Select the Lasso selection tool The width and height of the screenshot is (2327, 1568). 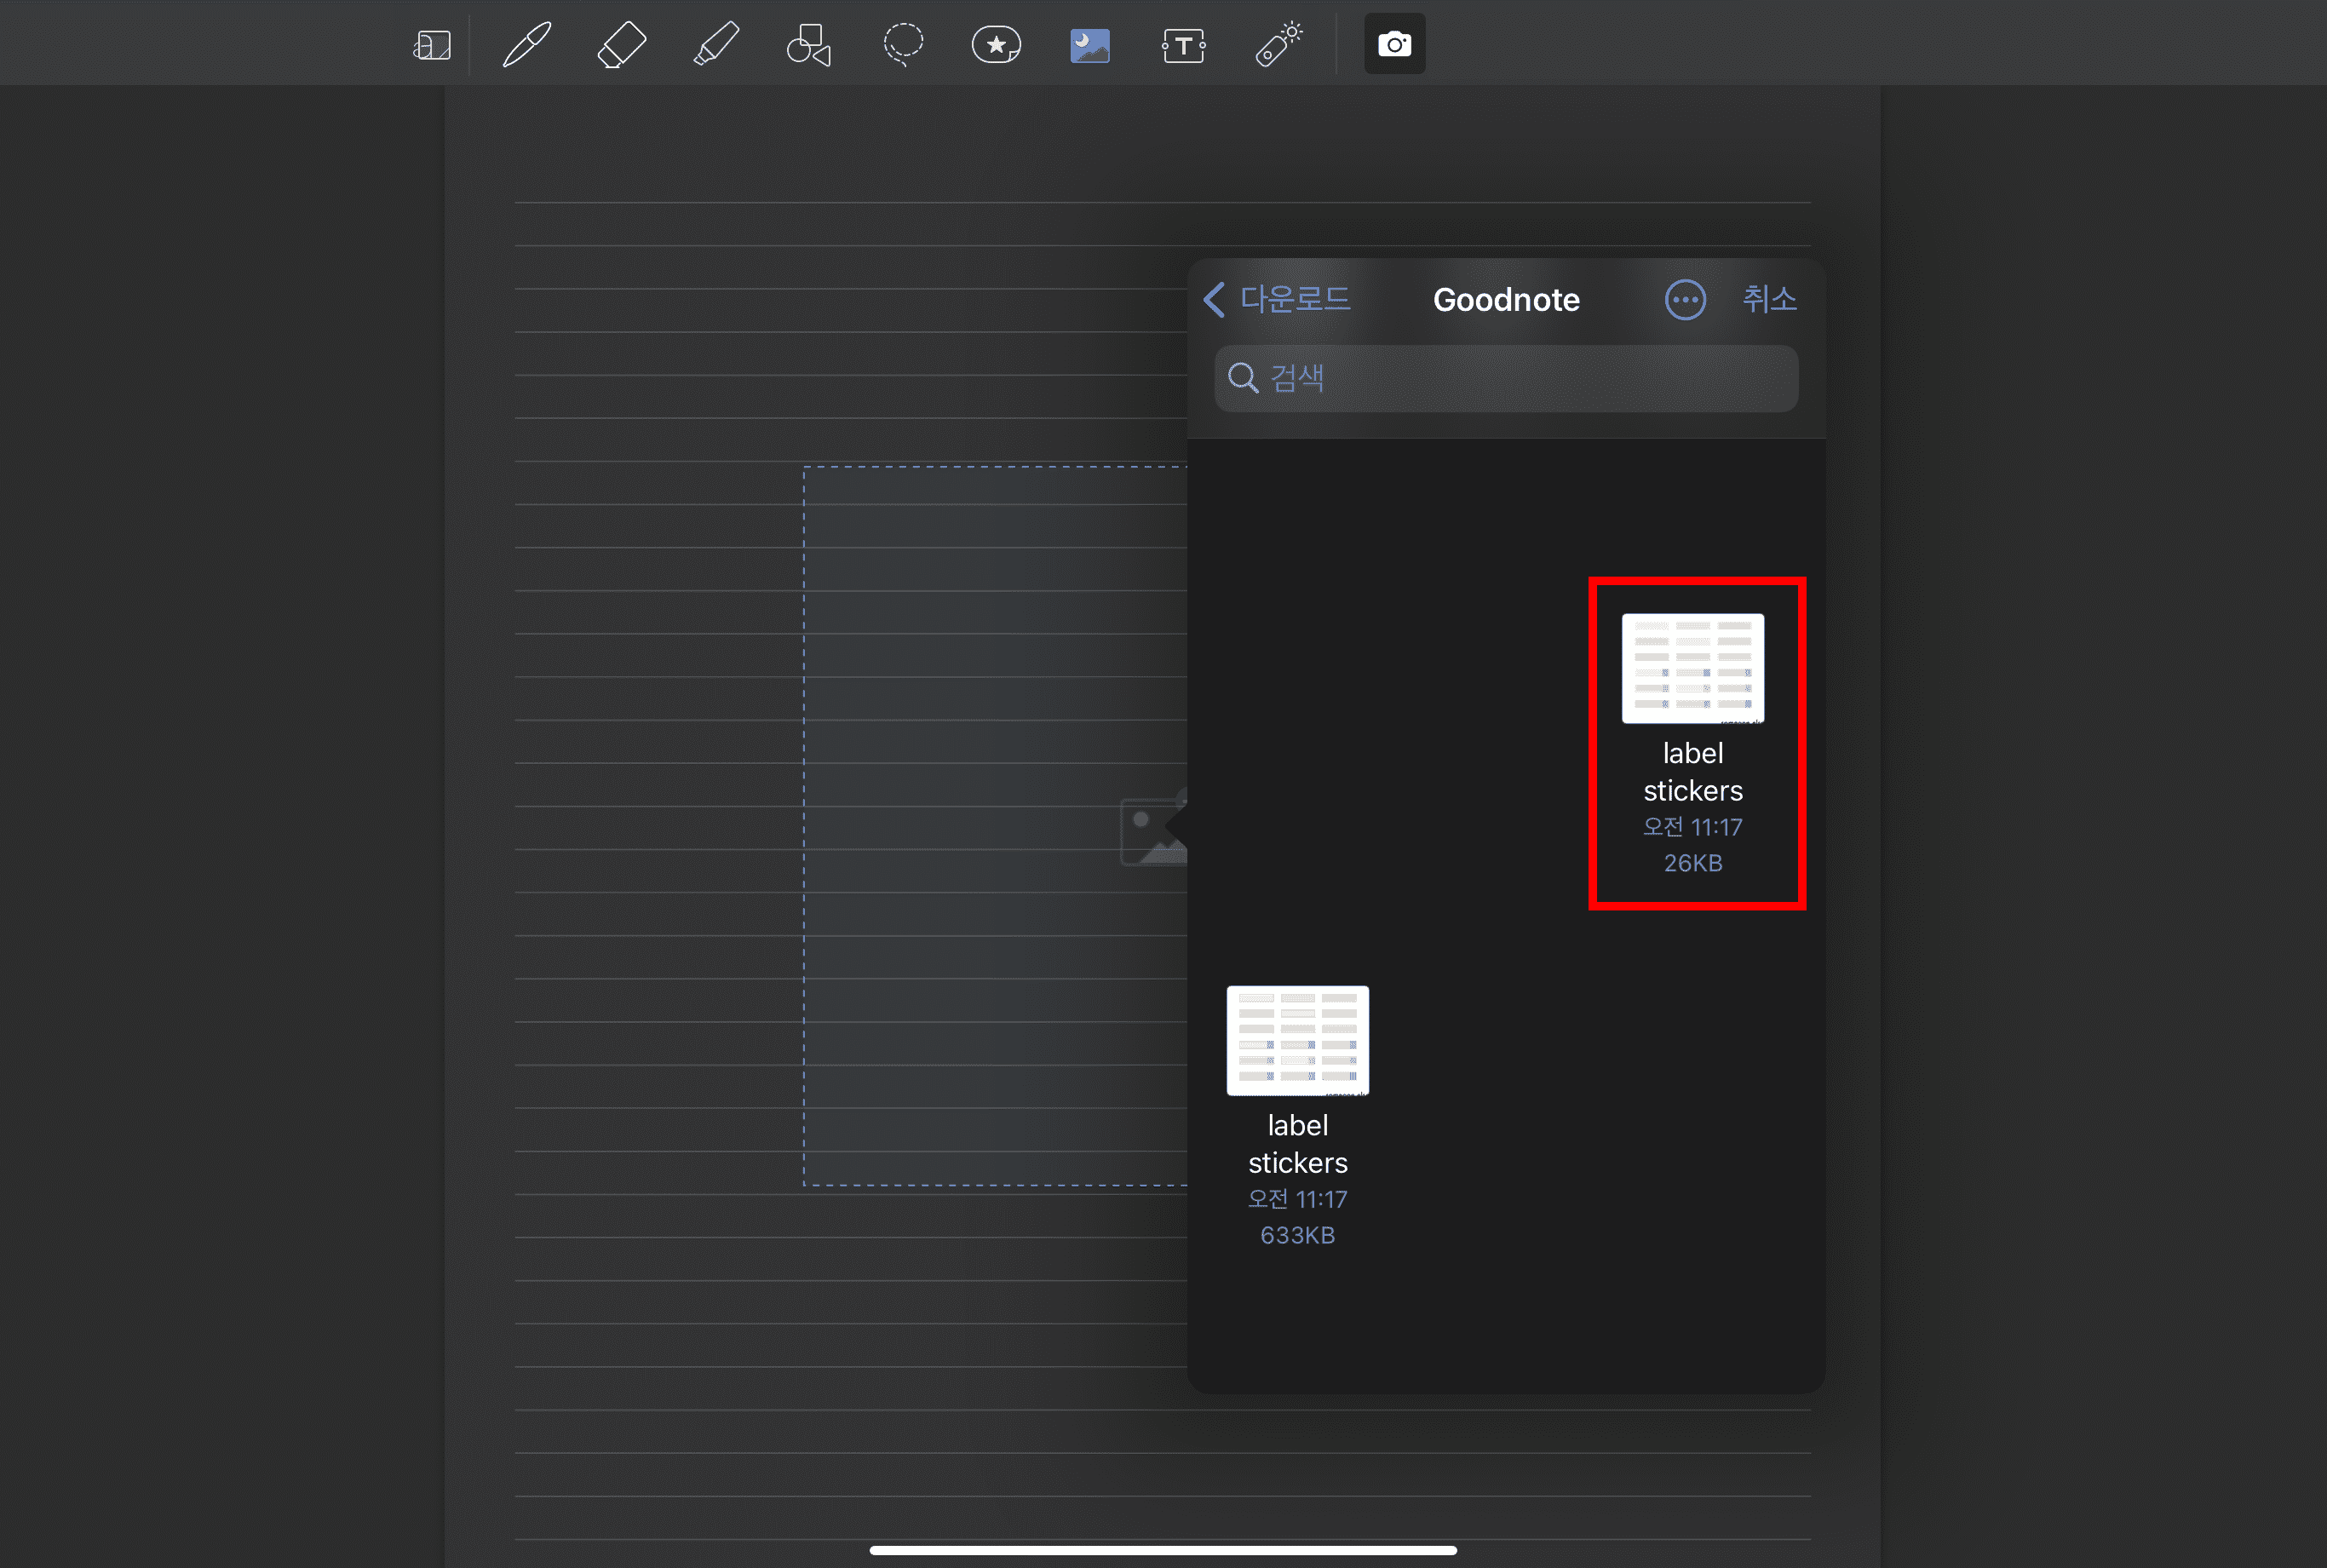(903, 45)
